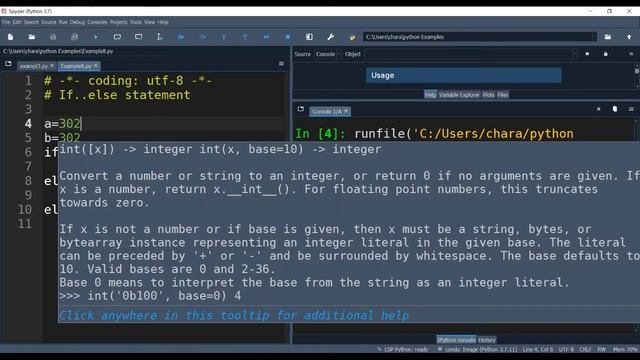Screen dimensions: 640x360
Task: Save all open files
Action: click(74, 37)
